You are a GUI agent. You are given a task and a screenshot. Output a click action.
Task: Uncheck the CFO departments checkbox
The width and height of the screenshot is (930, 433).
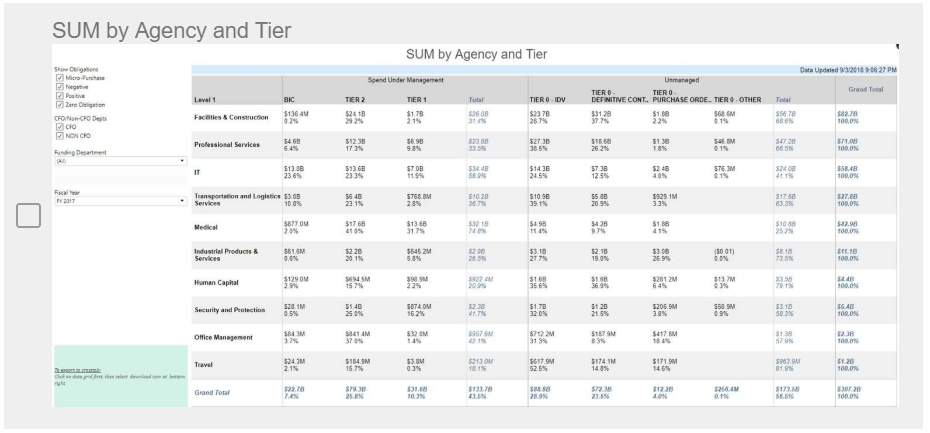(x=61, y=127)
